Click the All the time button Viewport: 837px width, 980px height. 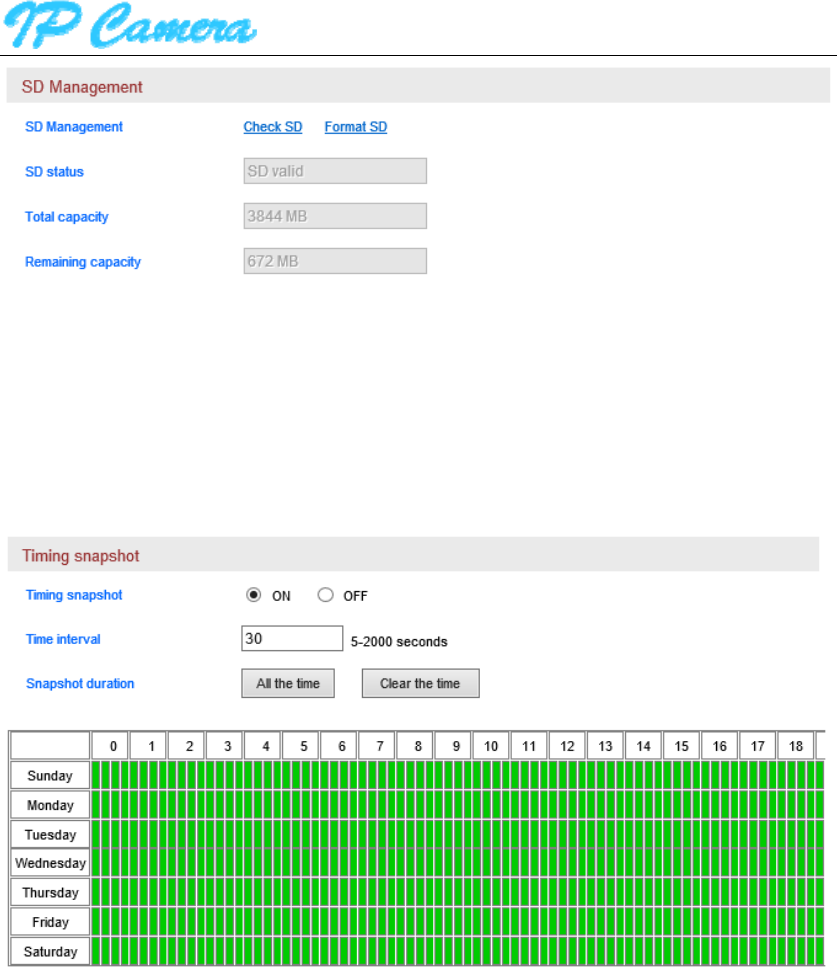click(x=288, y=683)
